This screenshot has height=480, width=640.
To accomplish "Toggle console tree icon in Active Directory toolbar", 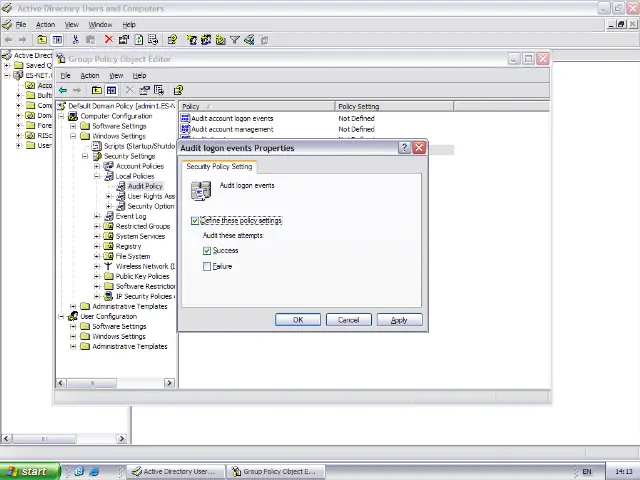I will (x=57, y=40).
